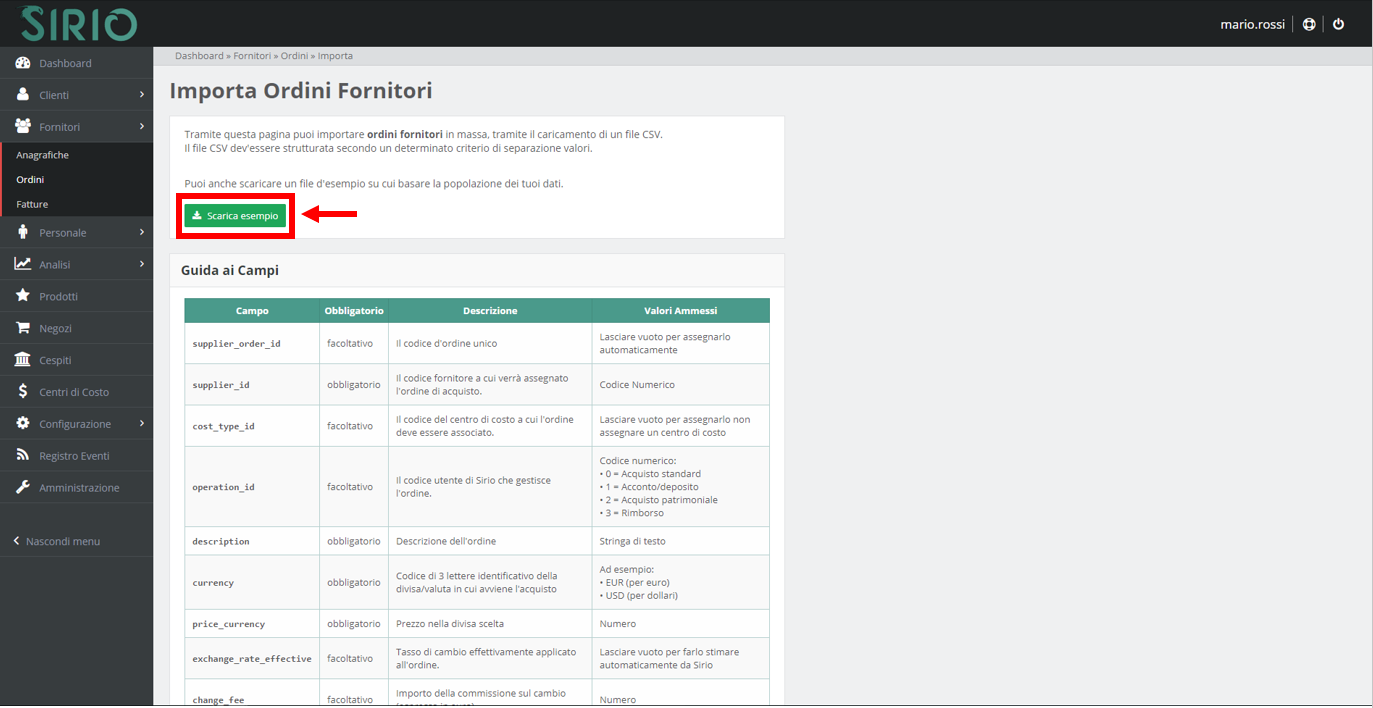
Task: Expand the Configurazione menu chevron
Action: (142, 424)
